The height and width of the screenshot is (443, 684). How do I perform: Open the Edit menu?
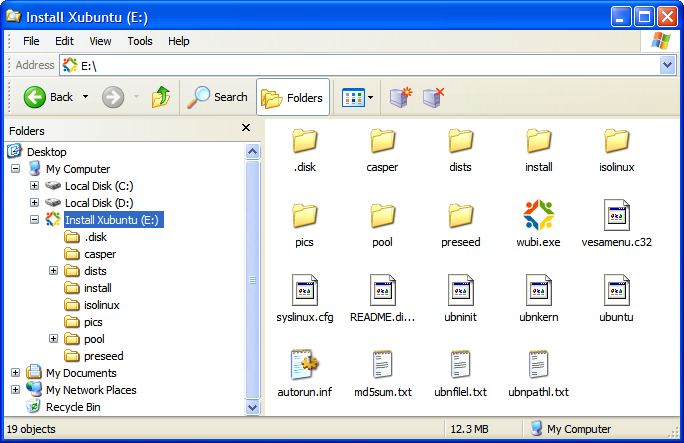tap(64, 41)
